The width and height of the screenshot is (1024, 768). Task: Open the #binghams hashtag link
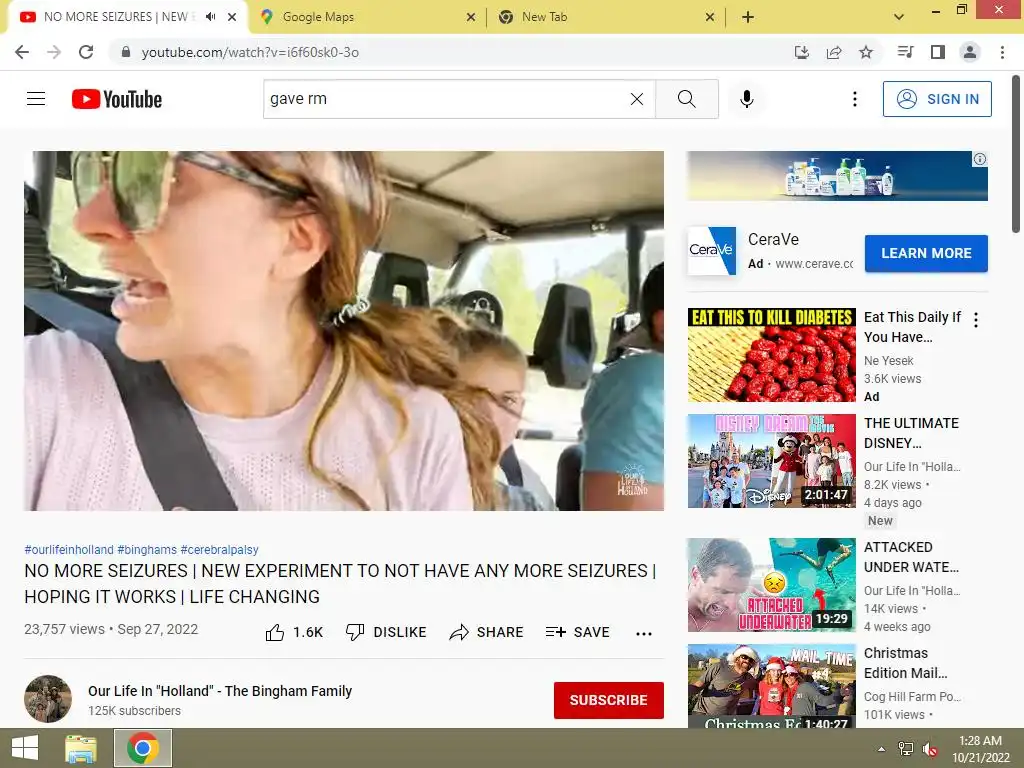pyautogui.click(x=147, y=550)
